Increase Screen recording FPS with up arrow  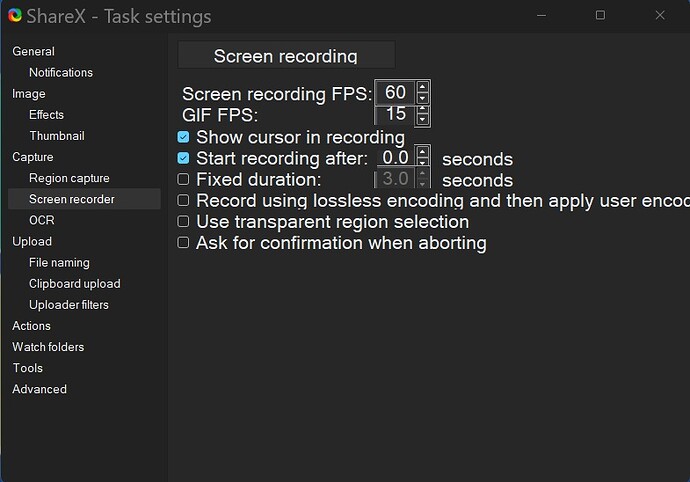[x=422, y=87]
